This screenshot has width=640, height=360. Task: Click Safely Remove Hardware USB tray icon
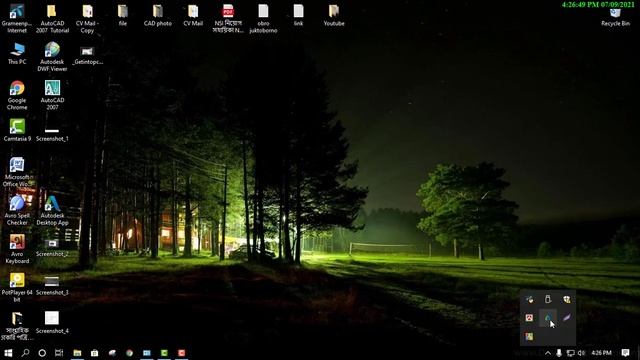[548, 299]
